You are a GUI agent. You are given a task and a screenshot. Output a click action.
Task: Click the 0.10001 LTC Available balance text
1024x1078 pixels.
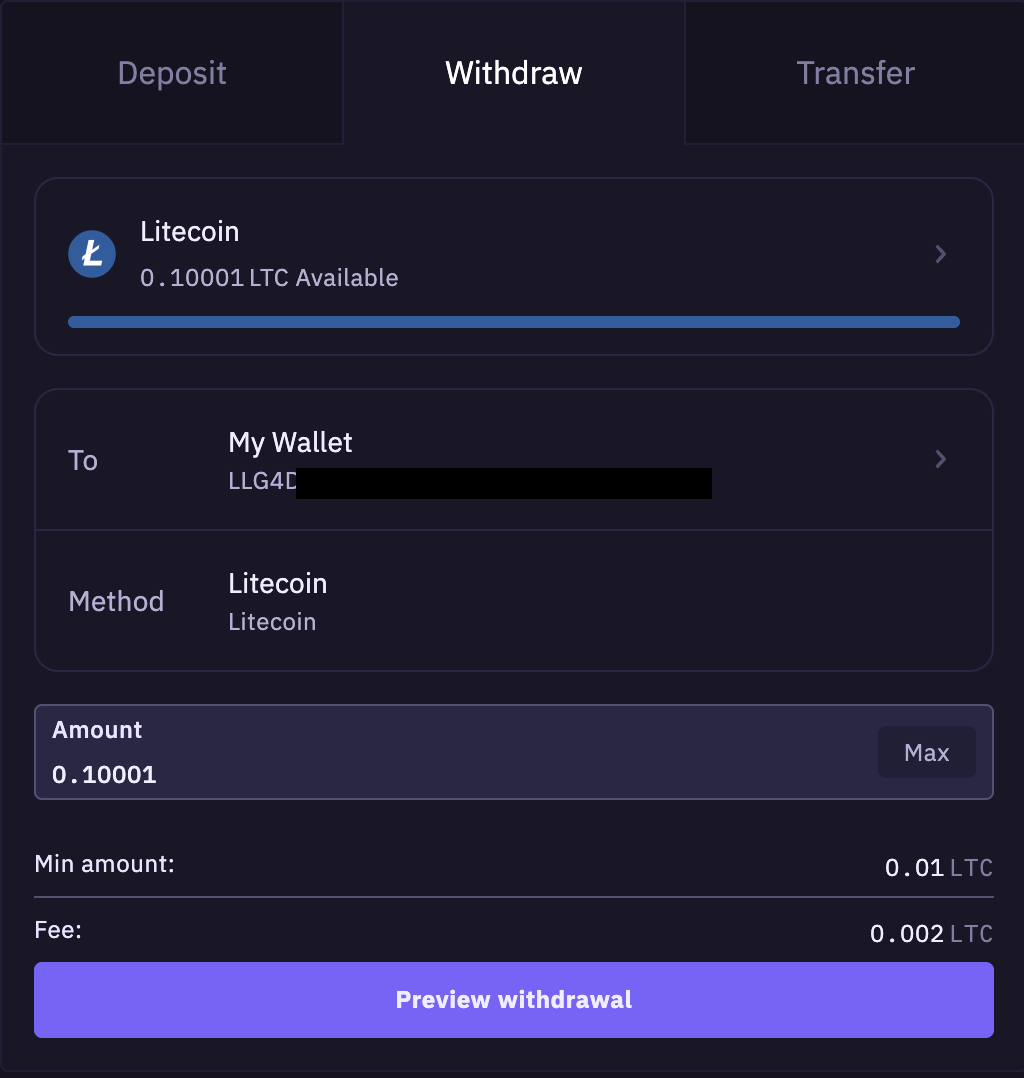[268, 278]
